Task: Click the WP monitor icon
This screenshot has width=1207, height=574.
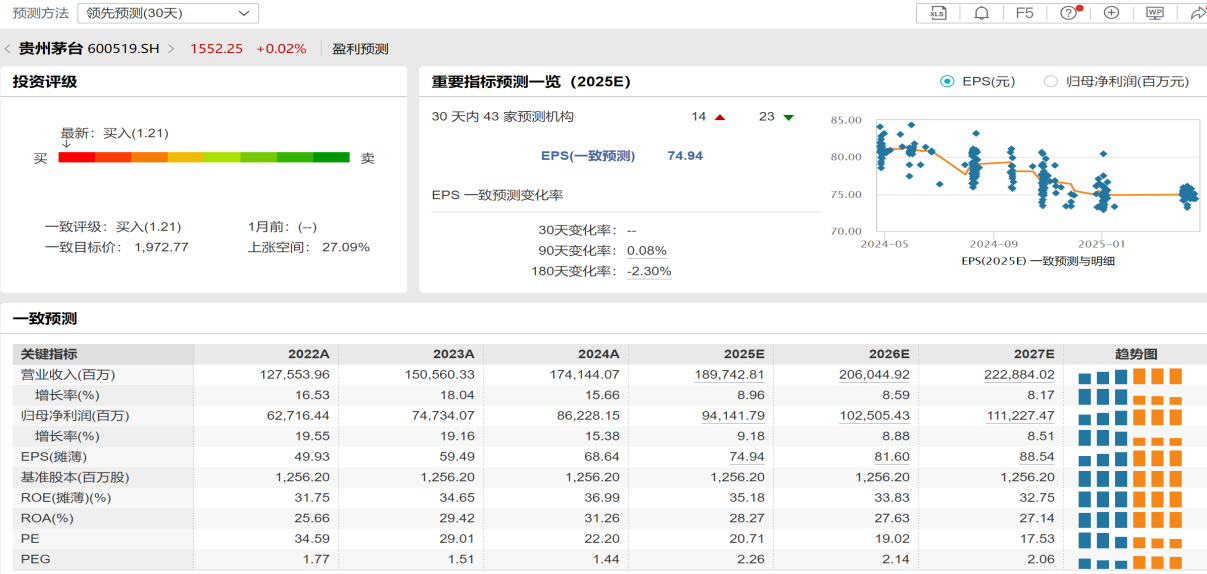Action: point(1155,13)
